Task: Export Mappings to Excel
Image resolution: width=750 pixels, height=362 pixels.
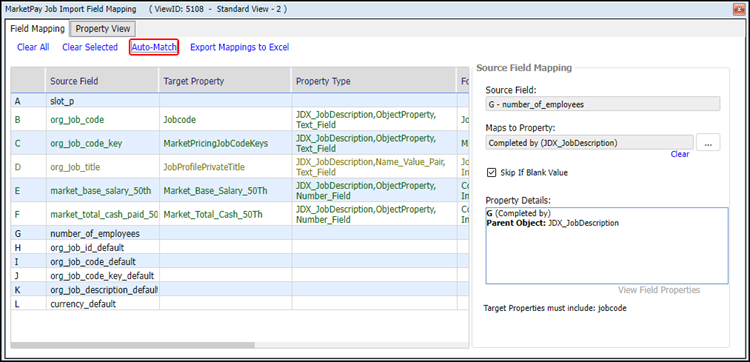Action: pyautogui.click(x=240, y=47)
